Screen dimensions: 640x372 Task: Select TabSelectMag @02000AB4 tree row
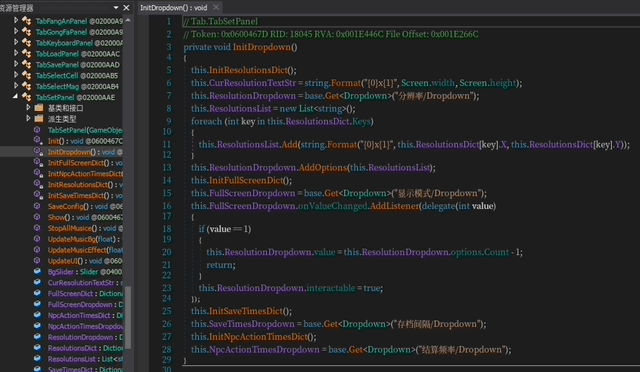pos(77,87)
